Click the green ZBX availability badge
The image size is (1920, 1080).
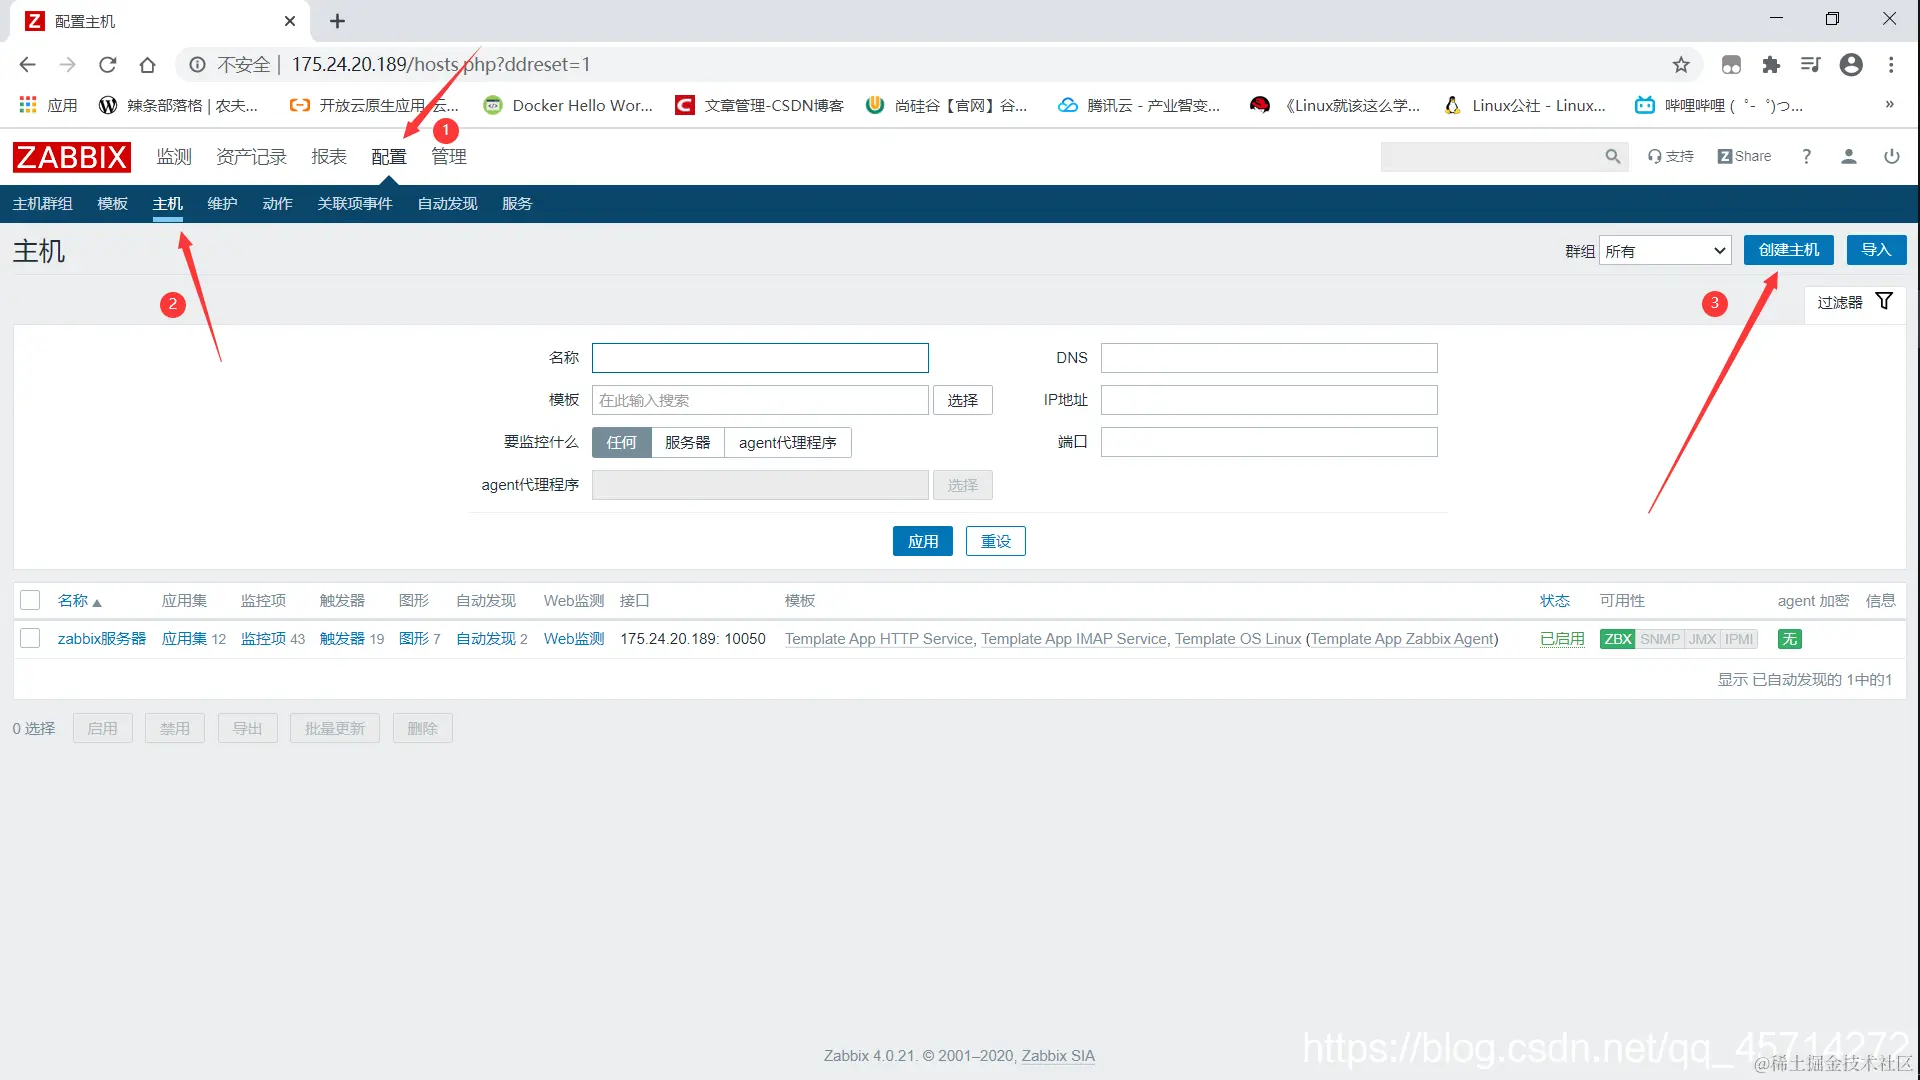1617,639
